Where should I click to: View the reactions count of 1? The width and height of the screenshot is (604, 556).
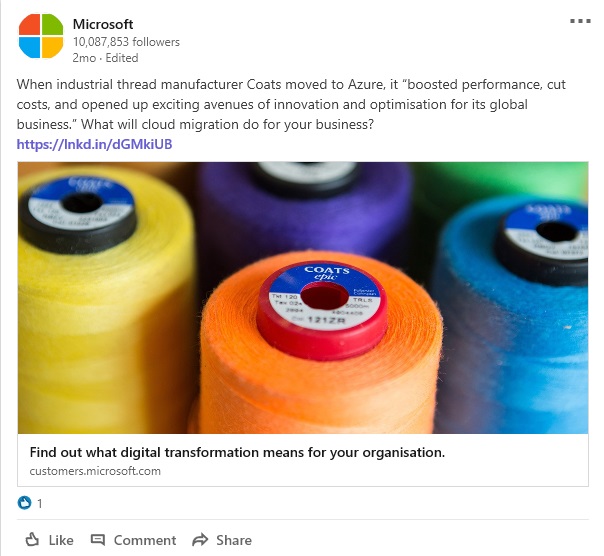(x=40, y=503)
